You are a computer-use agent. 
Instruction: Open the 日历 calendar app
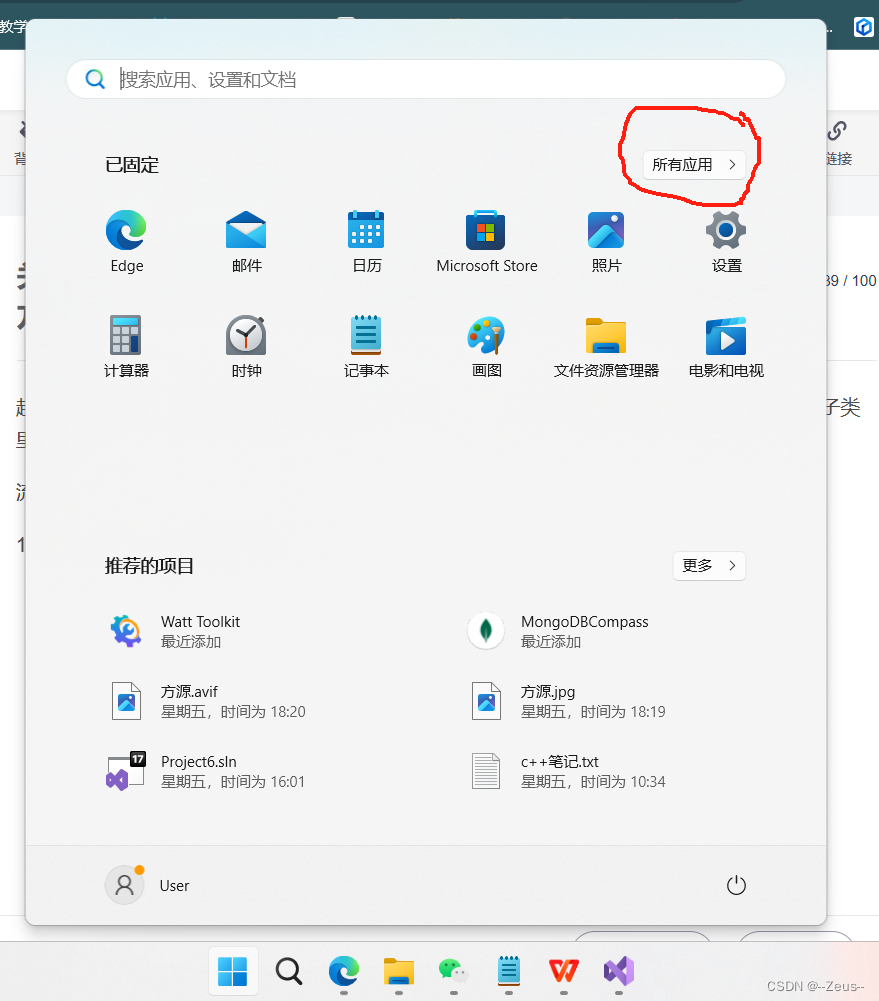tap(366, 241)
